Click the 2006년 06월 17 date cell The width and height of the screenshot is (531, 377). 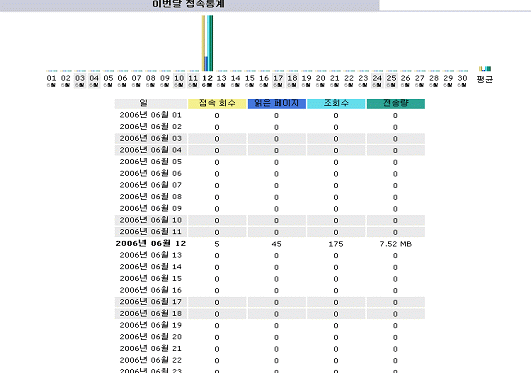click(151, 302)
